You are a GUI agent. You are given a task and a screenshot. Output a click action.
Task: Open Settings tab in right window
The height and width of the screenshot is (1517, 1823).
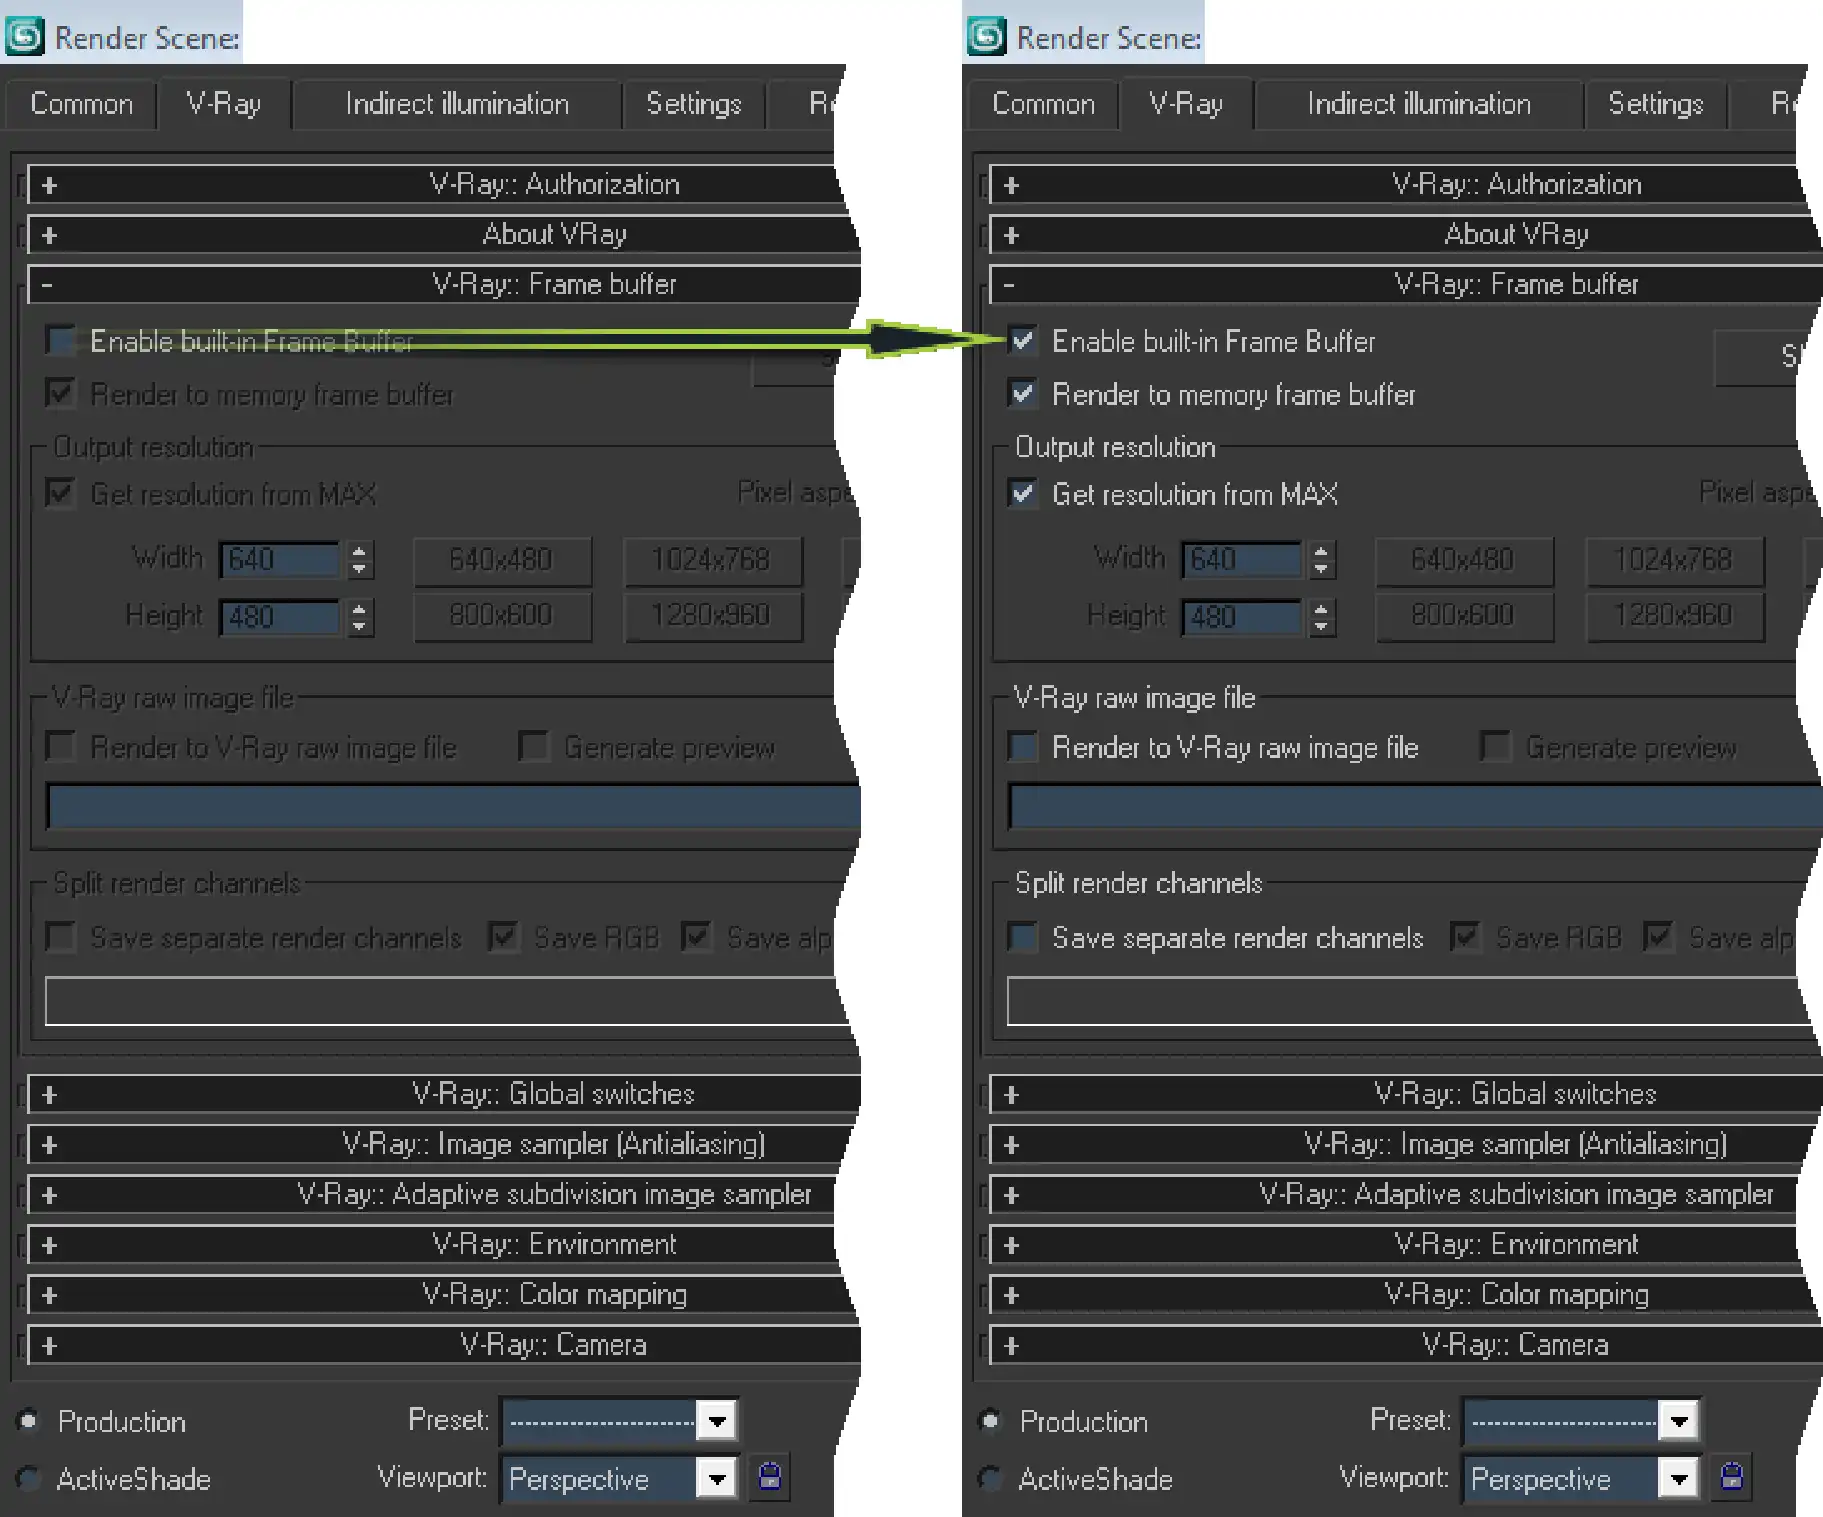[1656, 104]
